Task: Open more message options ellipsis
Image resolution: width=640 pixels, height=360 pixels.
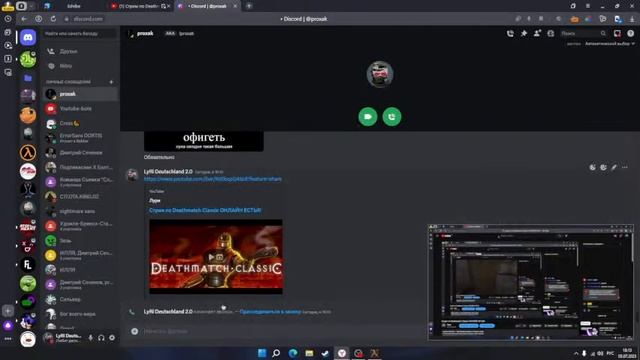Action: 624,167
